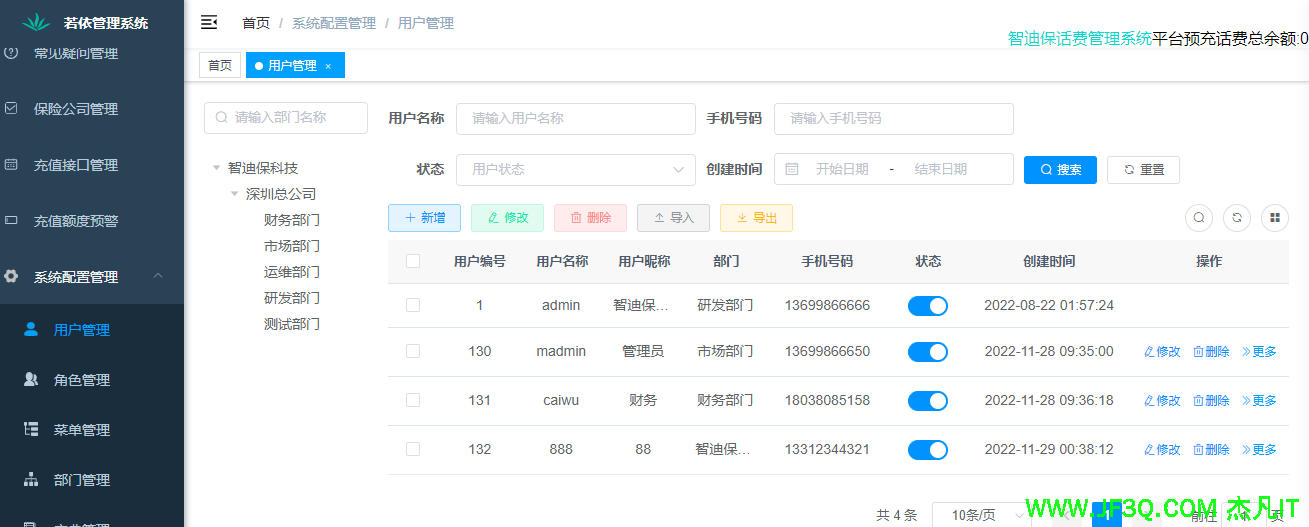
Task: Open 部门管理 in the sidebar
Action: tap(81, 480)
